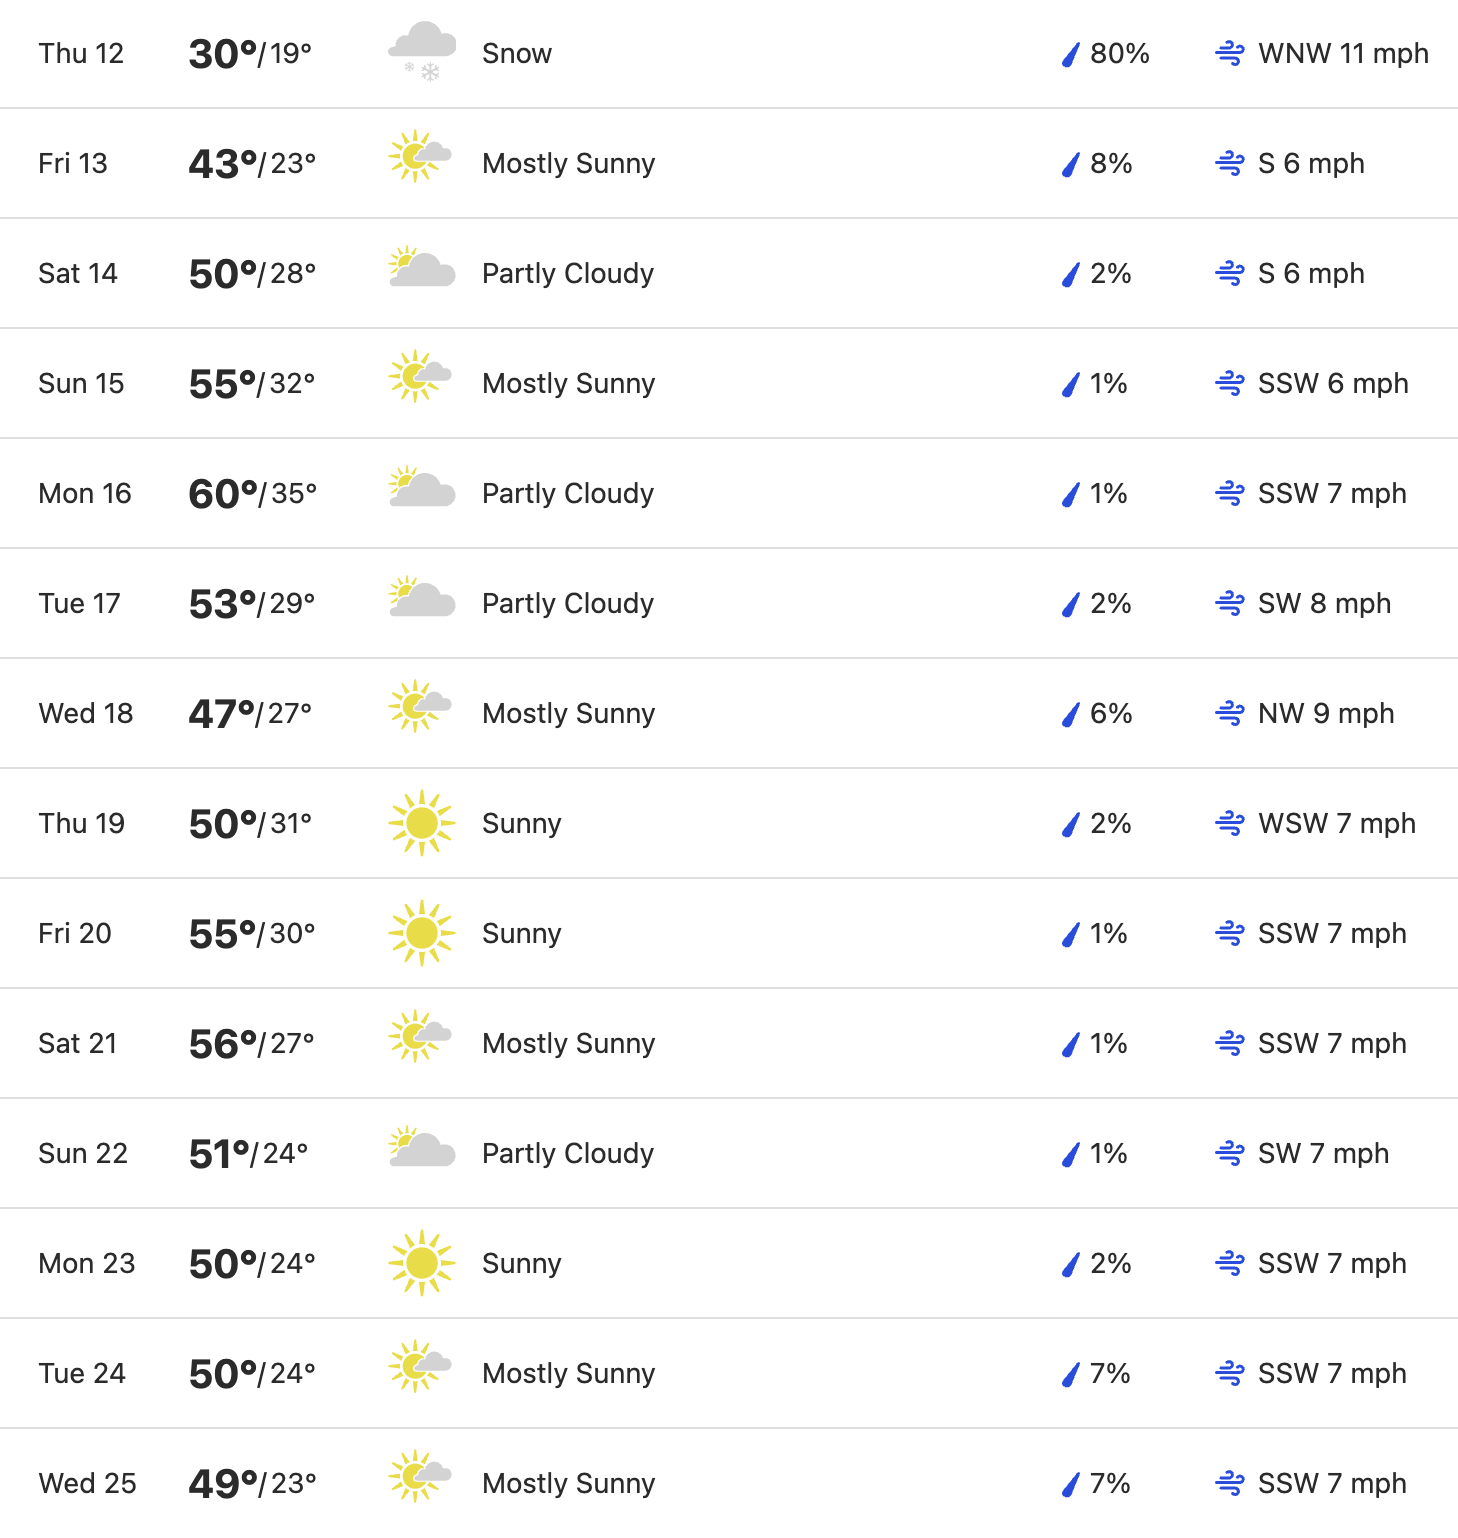
Task: Click the sunny sun icon for Thu 19
Action: pyautogui.click(x=422, y=823)
